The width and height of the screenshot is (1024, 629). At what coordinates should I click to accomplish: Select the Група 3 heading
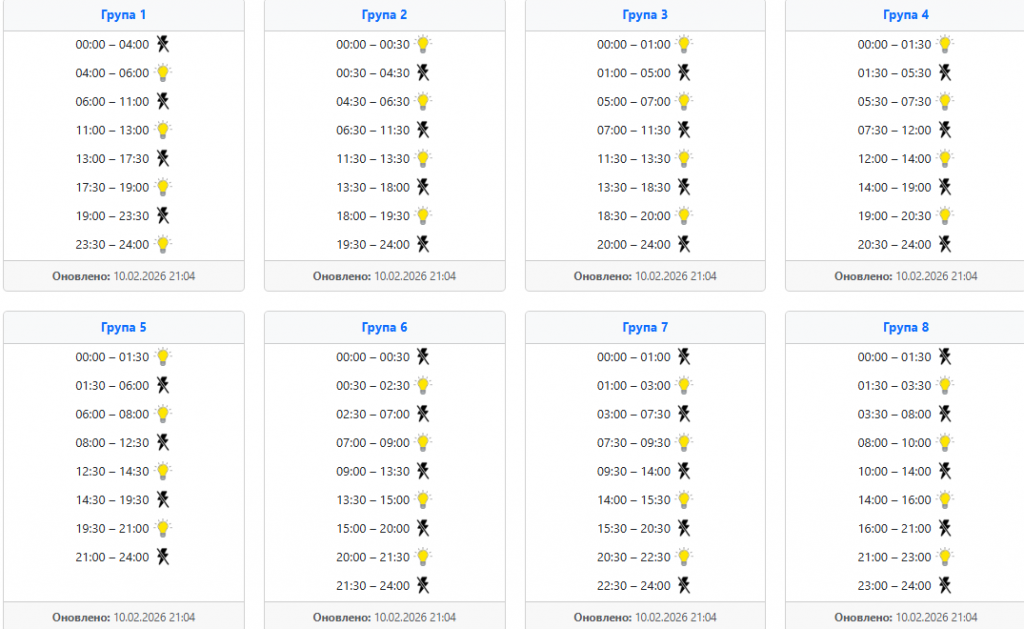[x=645, y=15]
